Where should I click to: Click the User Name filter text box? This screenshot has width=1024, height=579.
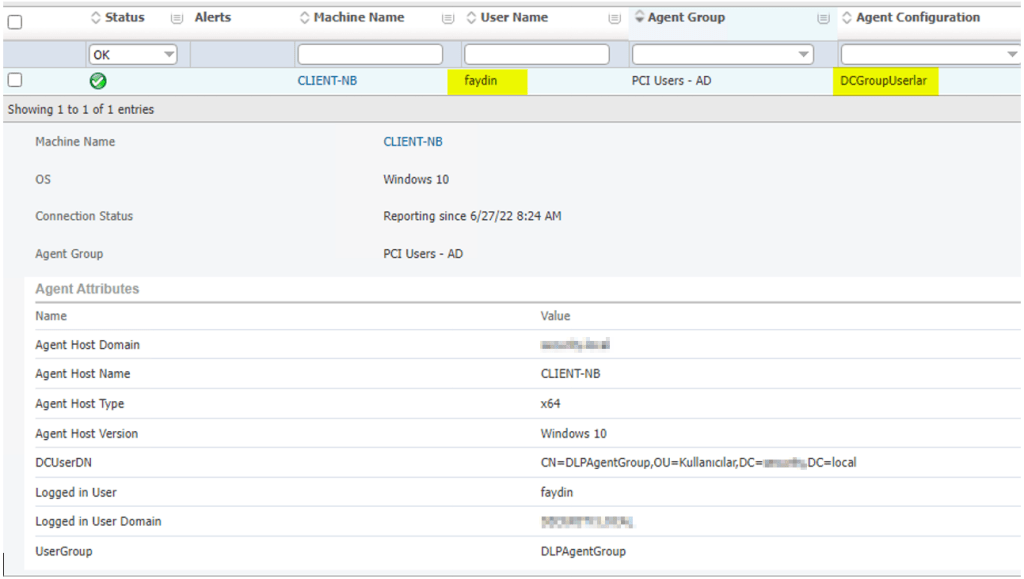(x=536, y=55)
